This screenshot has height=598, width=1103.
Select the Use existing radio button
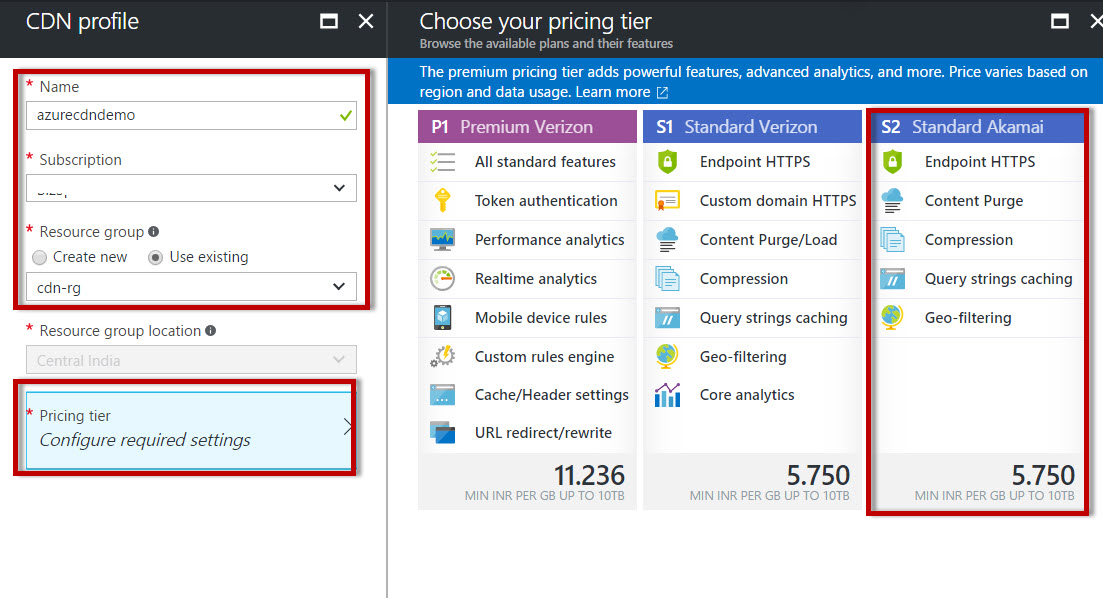tap(155, 257)
